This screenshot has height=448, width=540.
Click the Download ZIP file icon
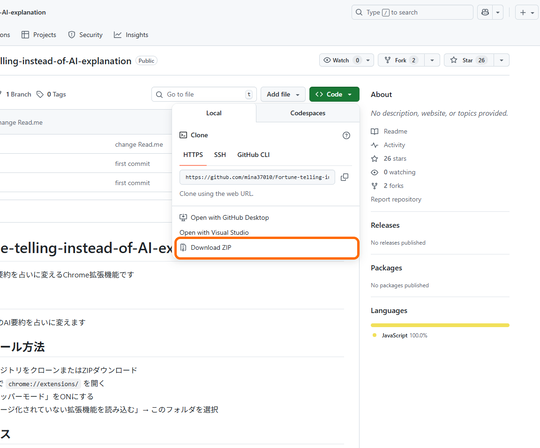pos(183,248)
